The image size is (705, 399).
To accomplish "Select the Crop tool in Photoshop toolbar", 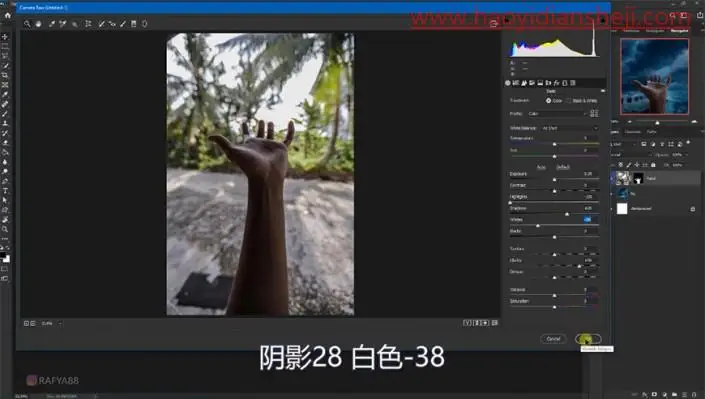I will pyautogui.click(x=5, y=75).
